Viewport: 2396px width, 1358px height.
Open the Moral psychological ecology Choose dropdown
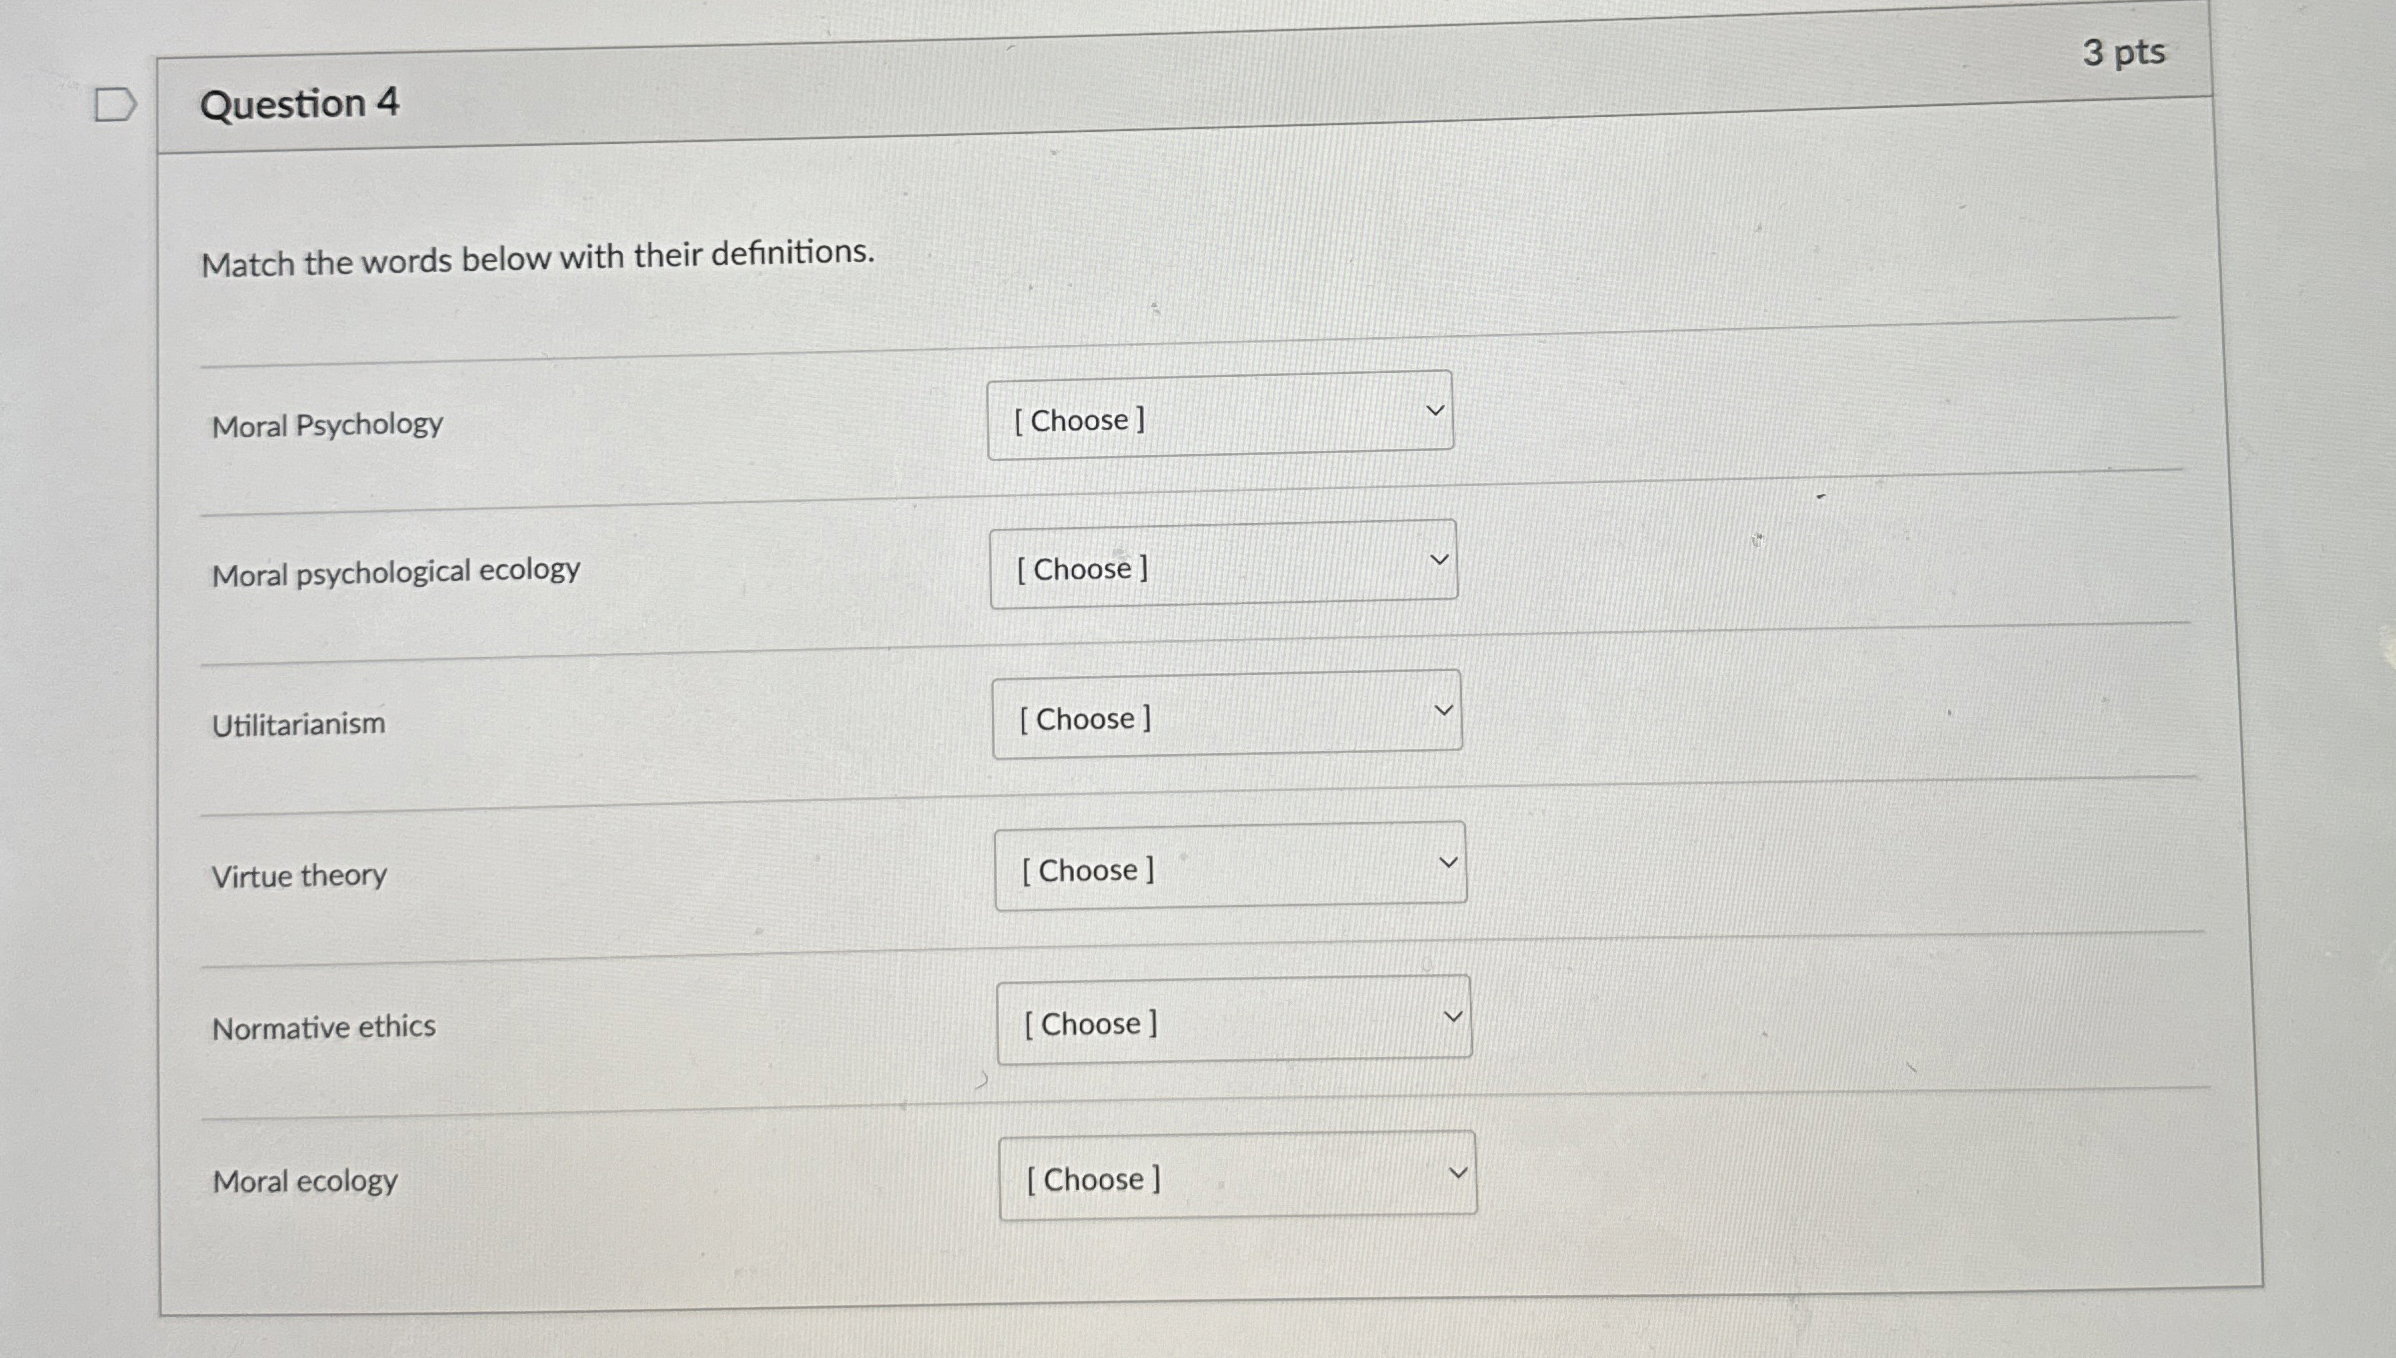pyautogui.click(x=1223, y=568)
